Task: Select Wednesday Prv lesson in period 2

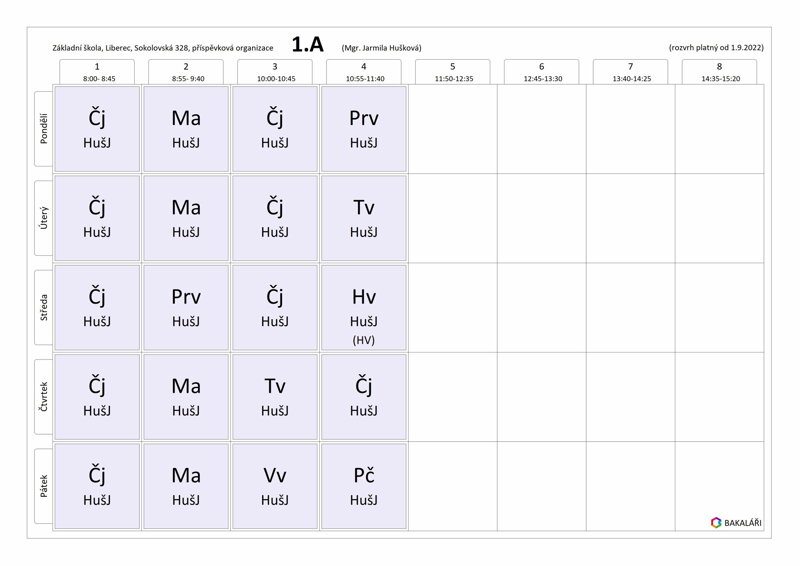Action: [186, 307]
